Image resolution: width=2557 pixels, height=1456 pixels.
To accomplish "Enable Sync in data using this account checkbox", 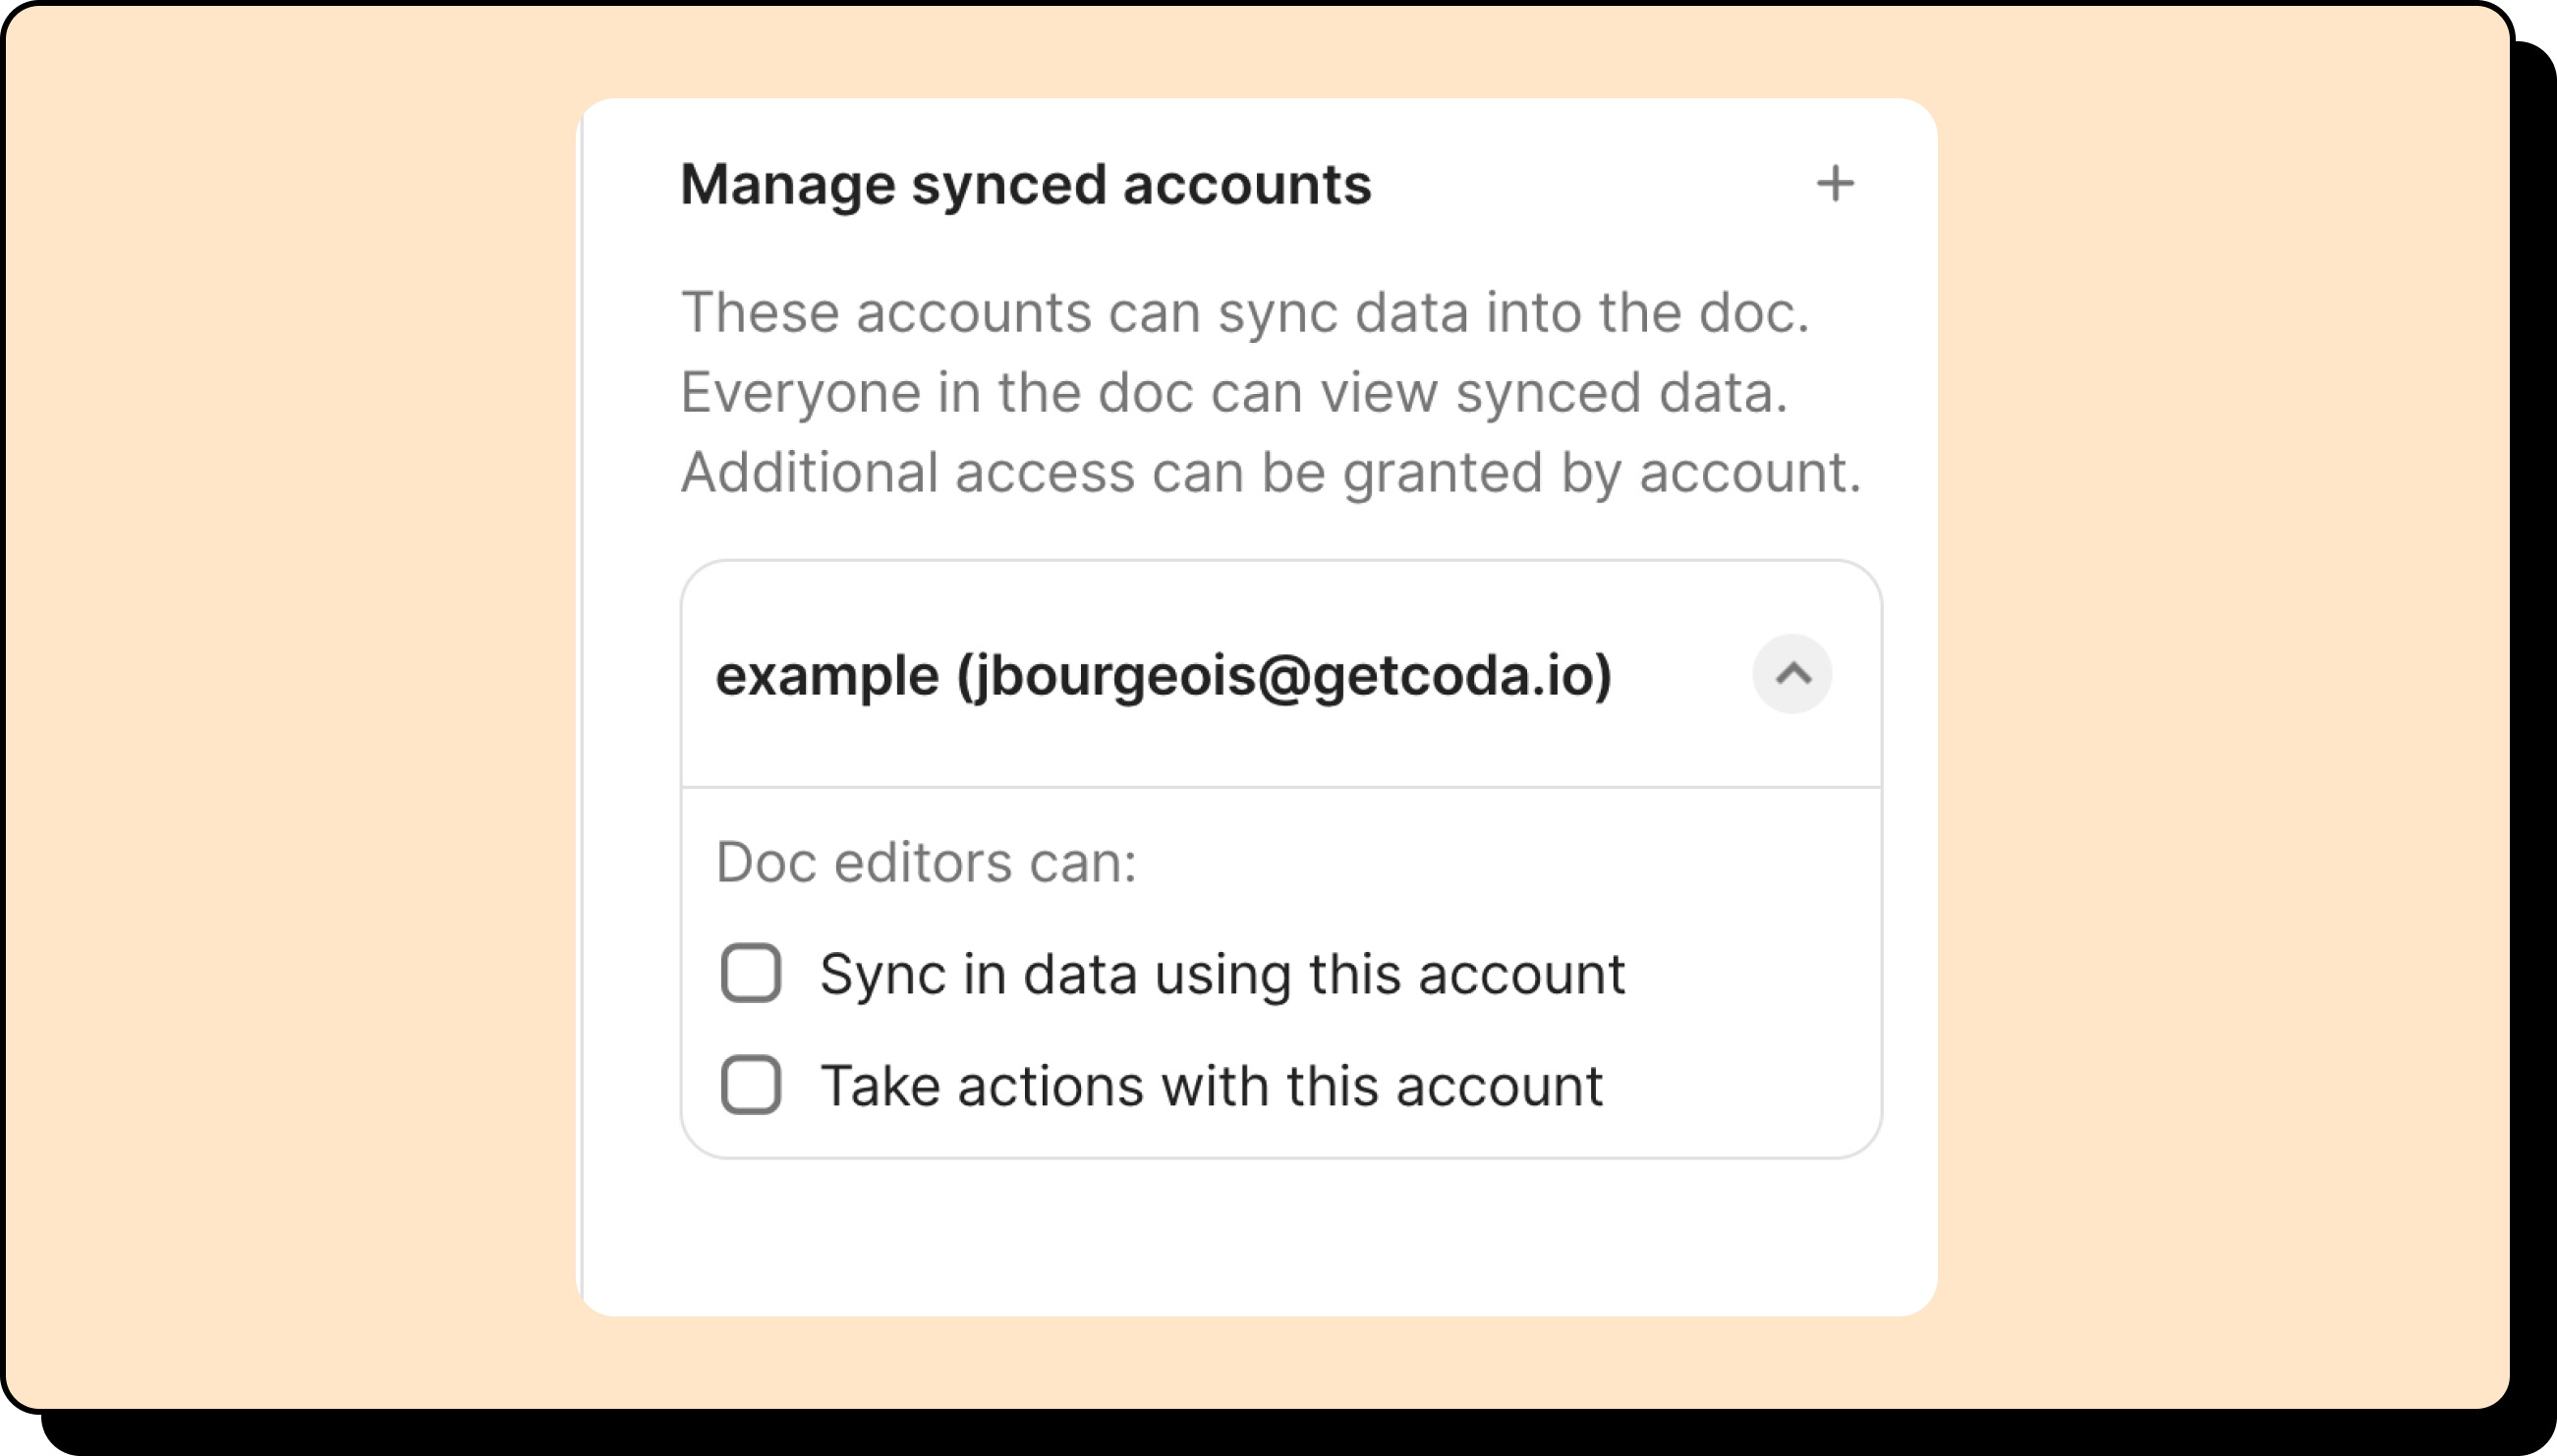I will 751,973.
